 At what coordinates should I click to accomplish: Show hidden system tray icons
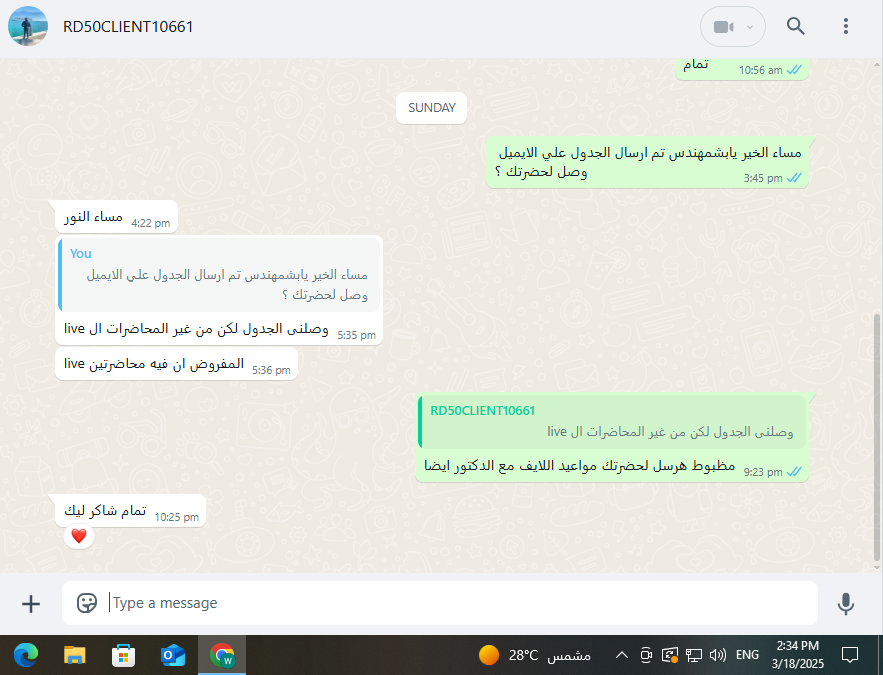coord(622,655)
